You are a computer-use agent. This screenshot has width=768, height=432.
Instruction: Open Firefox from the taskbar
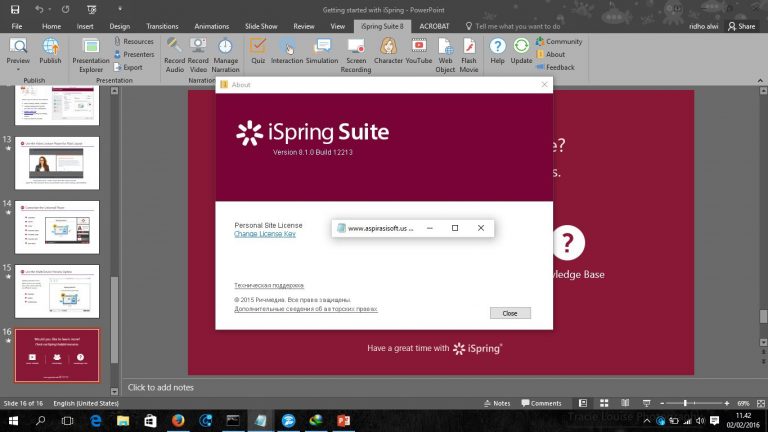coord(178,421)
